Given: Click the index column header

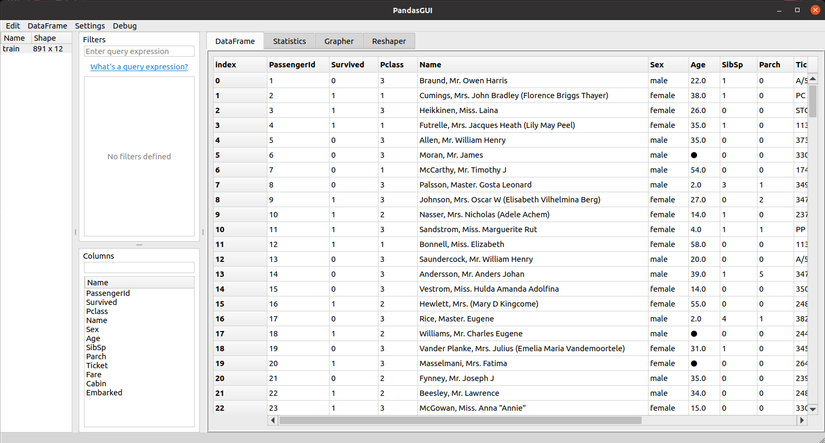Looking at the screenshot, I should click(240, 65).
